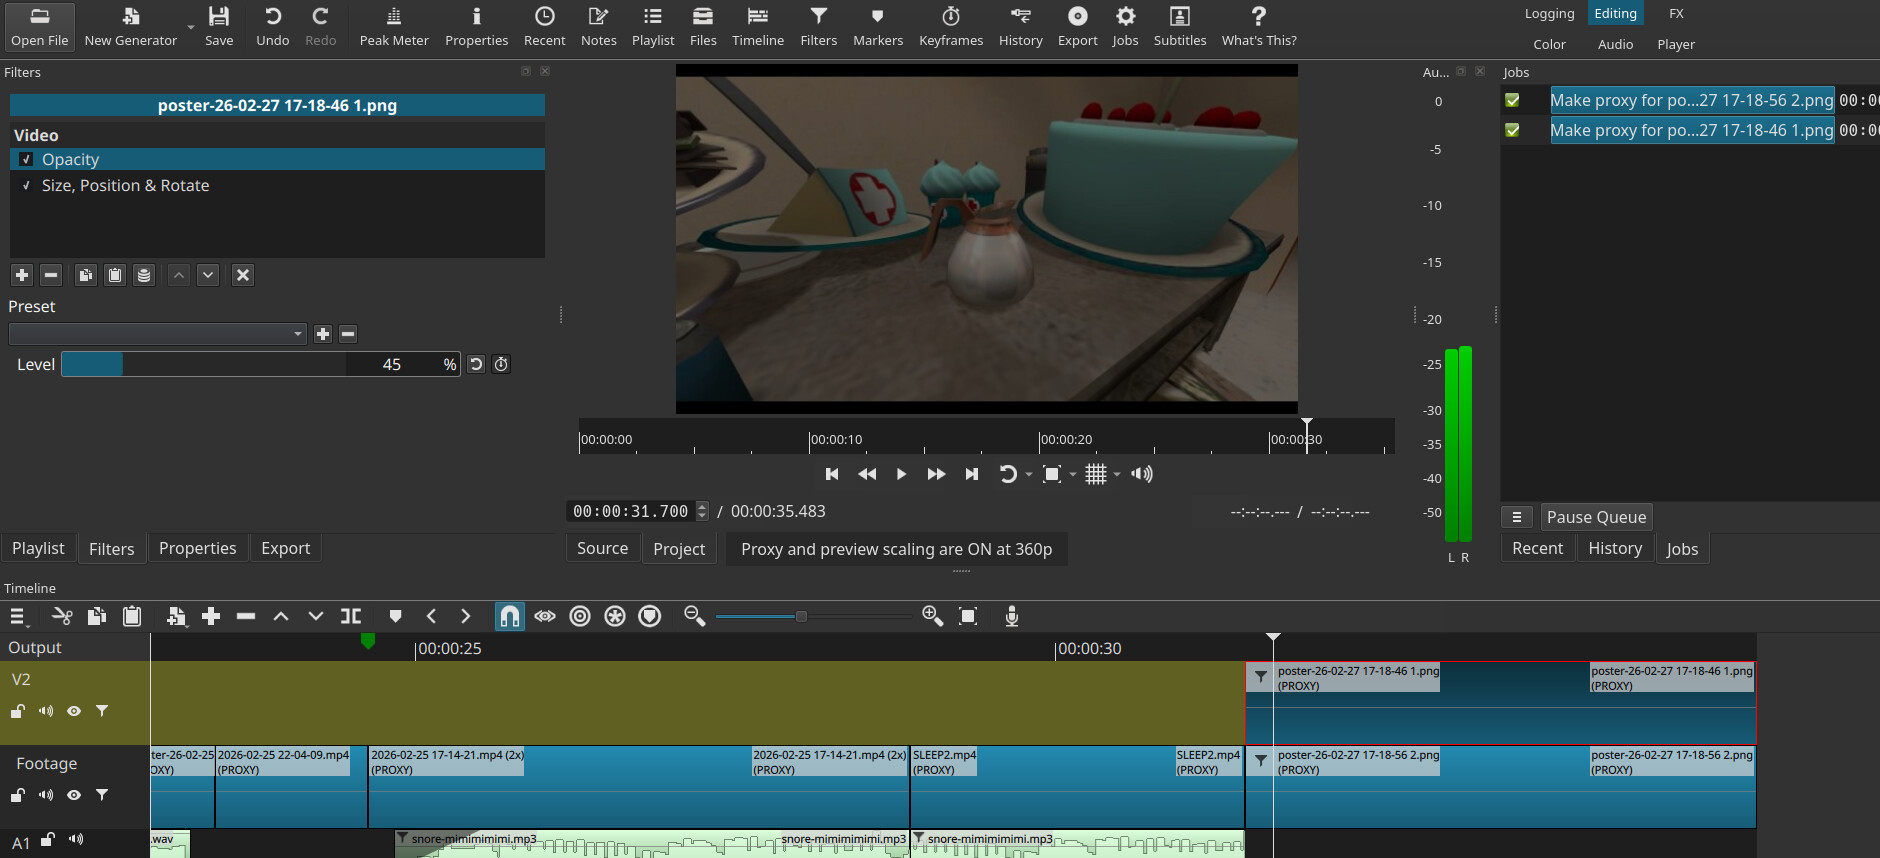Split clip at playhead
Viewport: 1880px width, 858px height.
[351, 616]
